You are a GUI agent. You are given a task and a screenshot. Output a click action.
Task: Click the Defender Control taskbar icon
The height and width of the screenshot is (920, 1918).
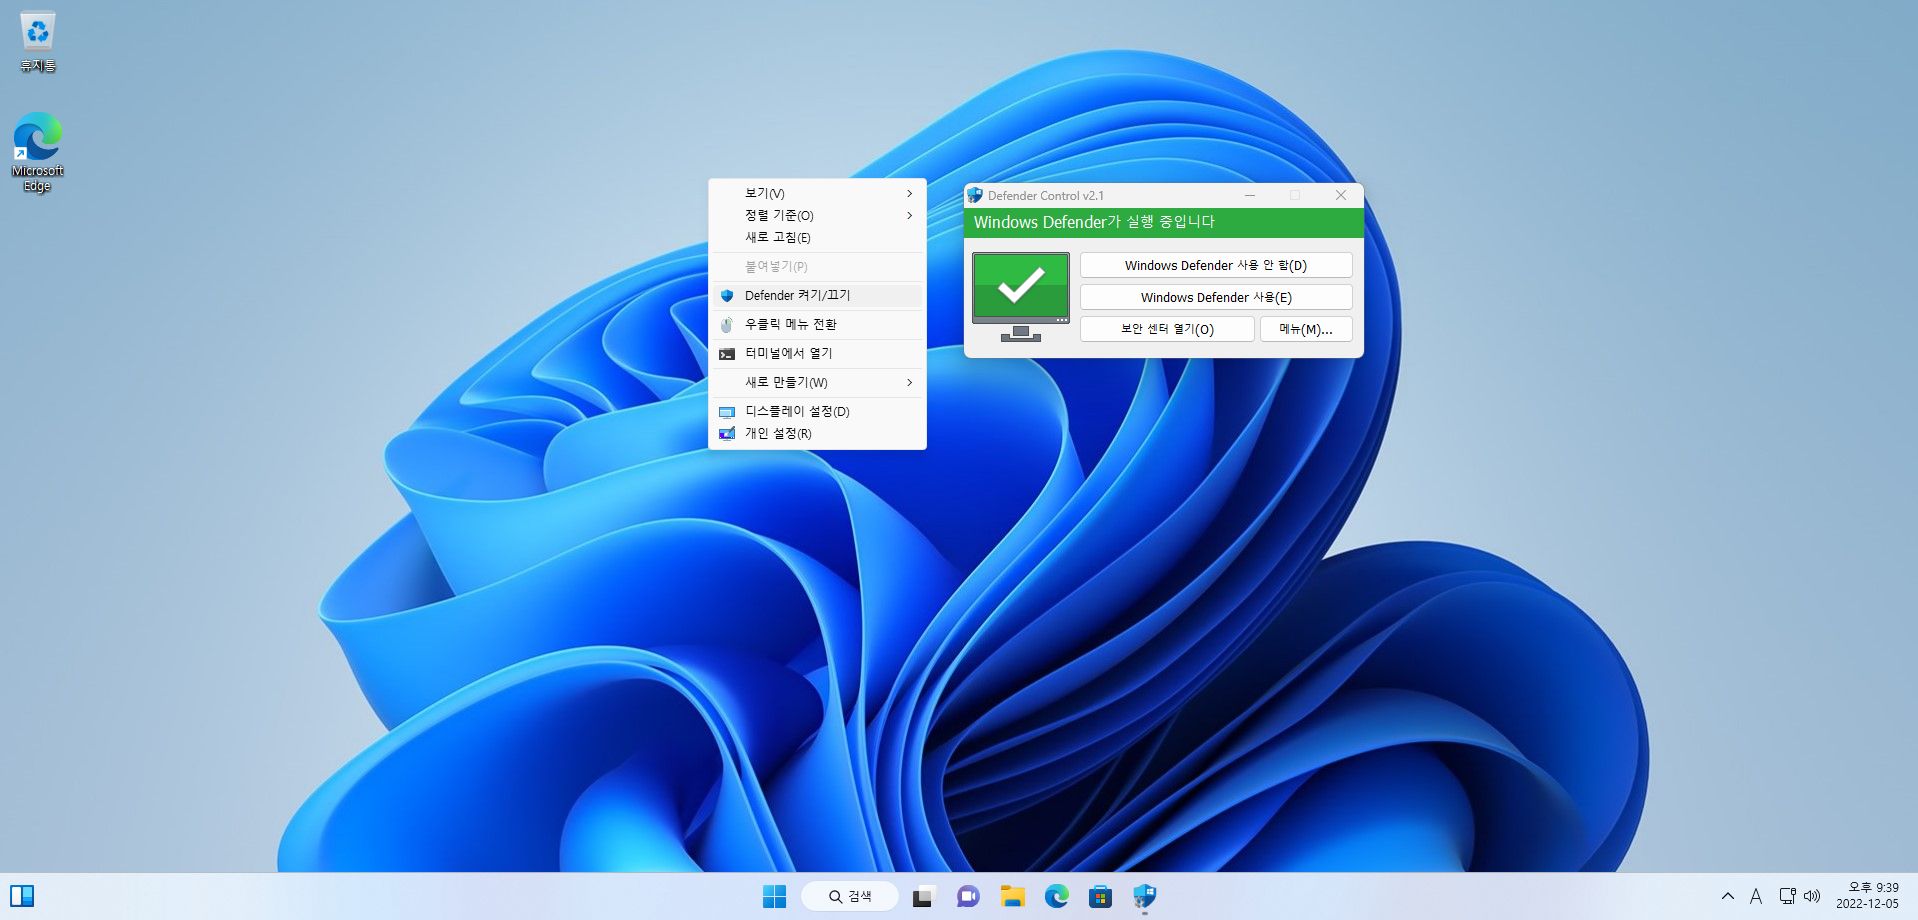click(x=1144, y=897)
